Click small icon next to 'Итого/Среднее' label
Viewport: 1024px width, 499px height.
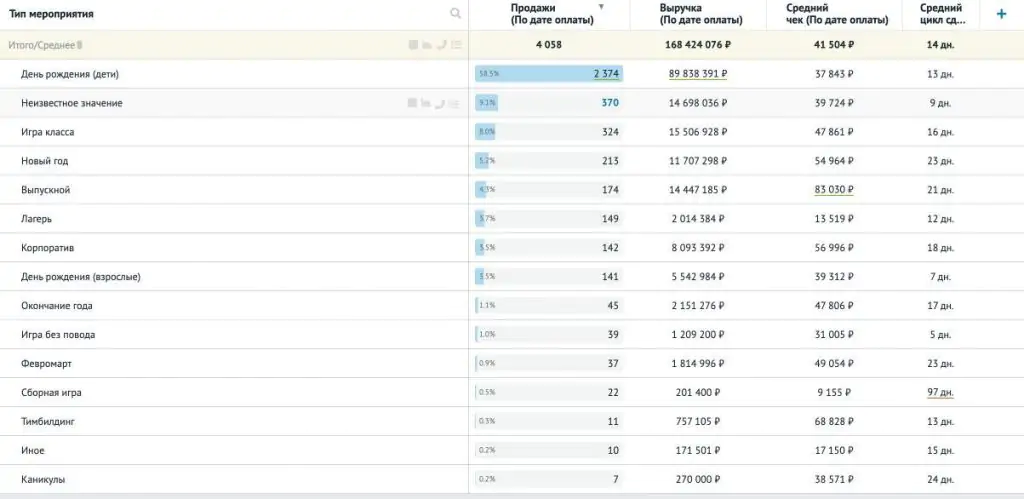pyautogui.click(x=80, y=46)
